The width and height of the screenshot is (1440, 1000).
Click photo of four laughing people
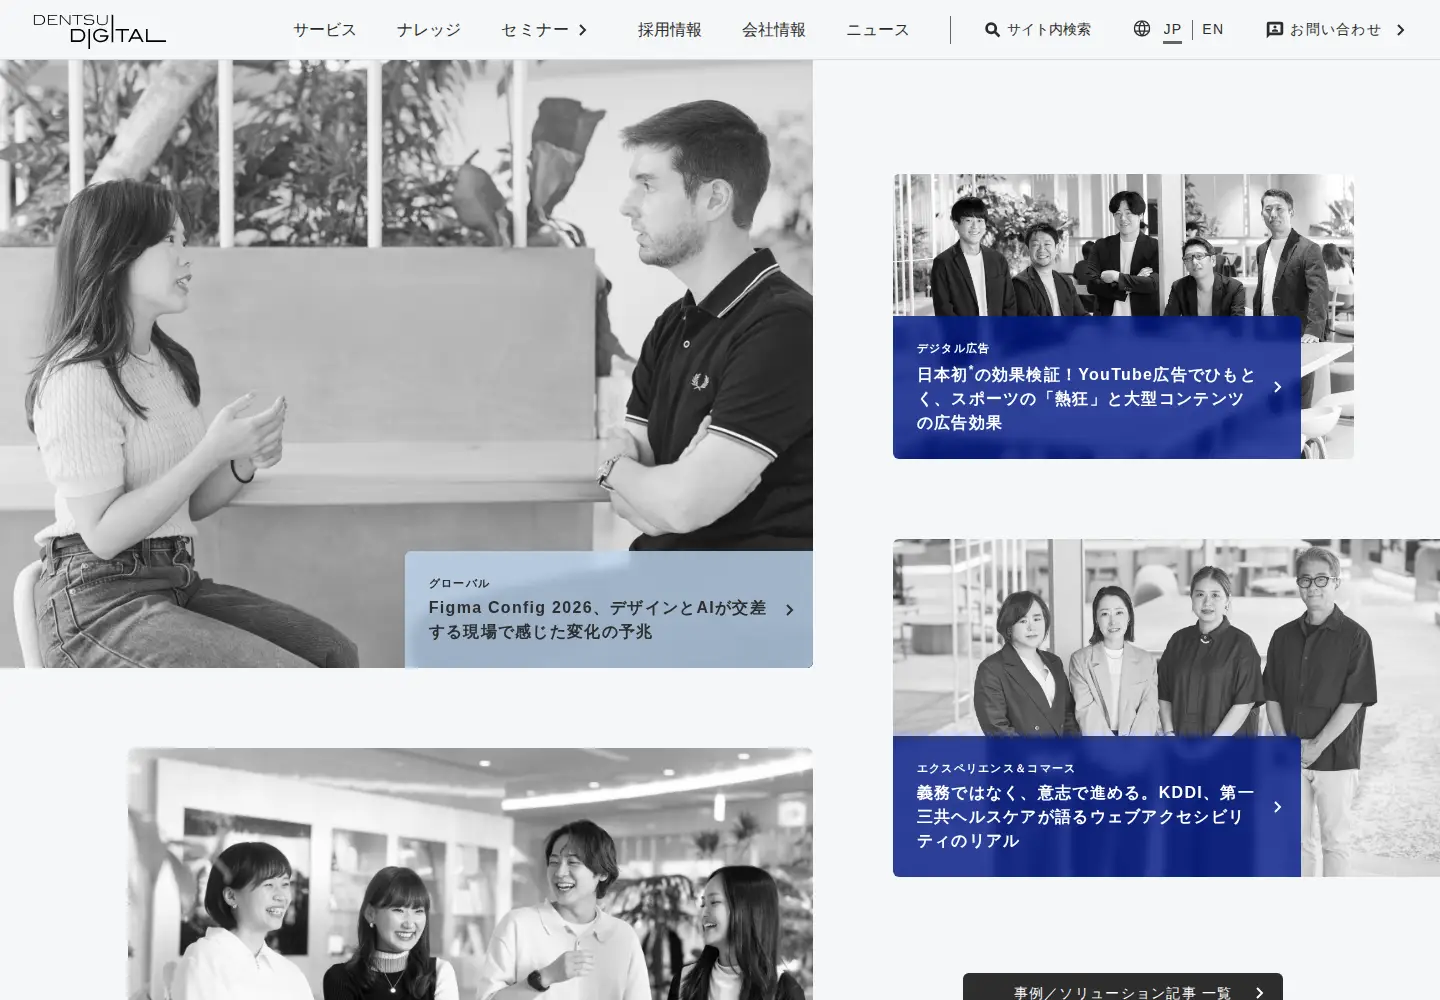[470, 874]
